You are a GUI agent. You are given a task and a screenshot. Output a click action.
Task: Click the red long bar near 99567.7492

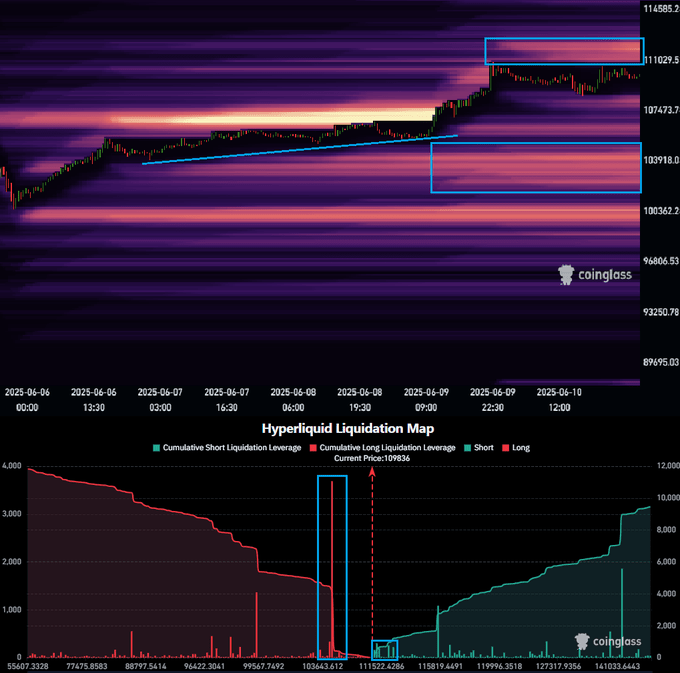256,624
